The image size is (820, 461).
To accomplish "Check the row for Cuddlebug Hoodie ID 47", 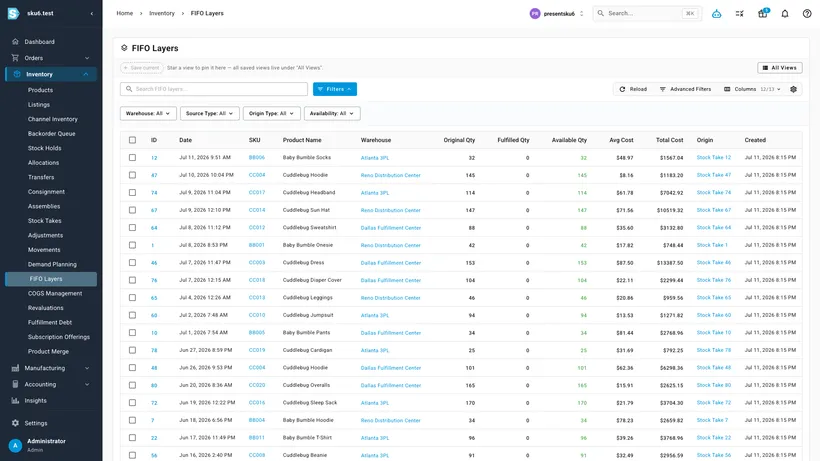I will point(132,175).
